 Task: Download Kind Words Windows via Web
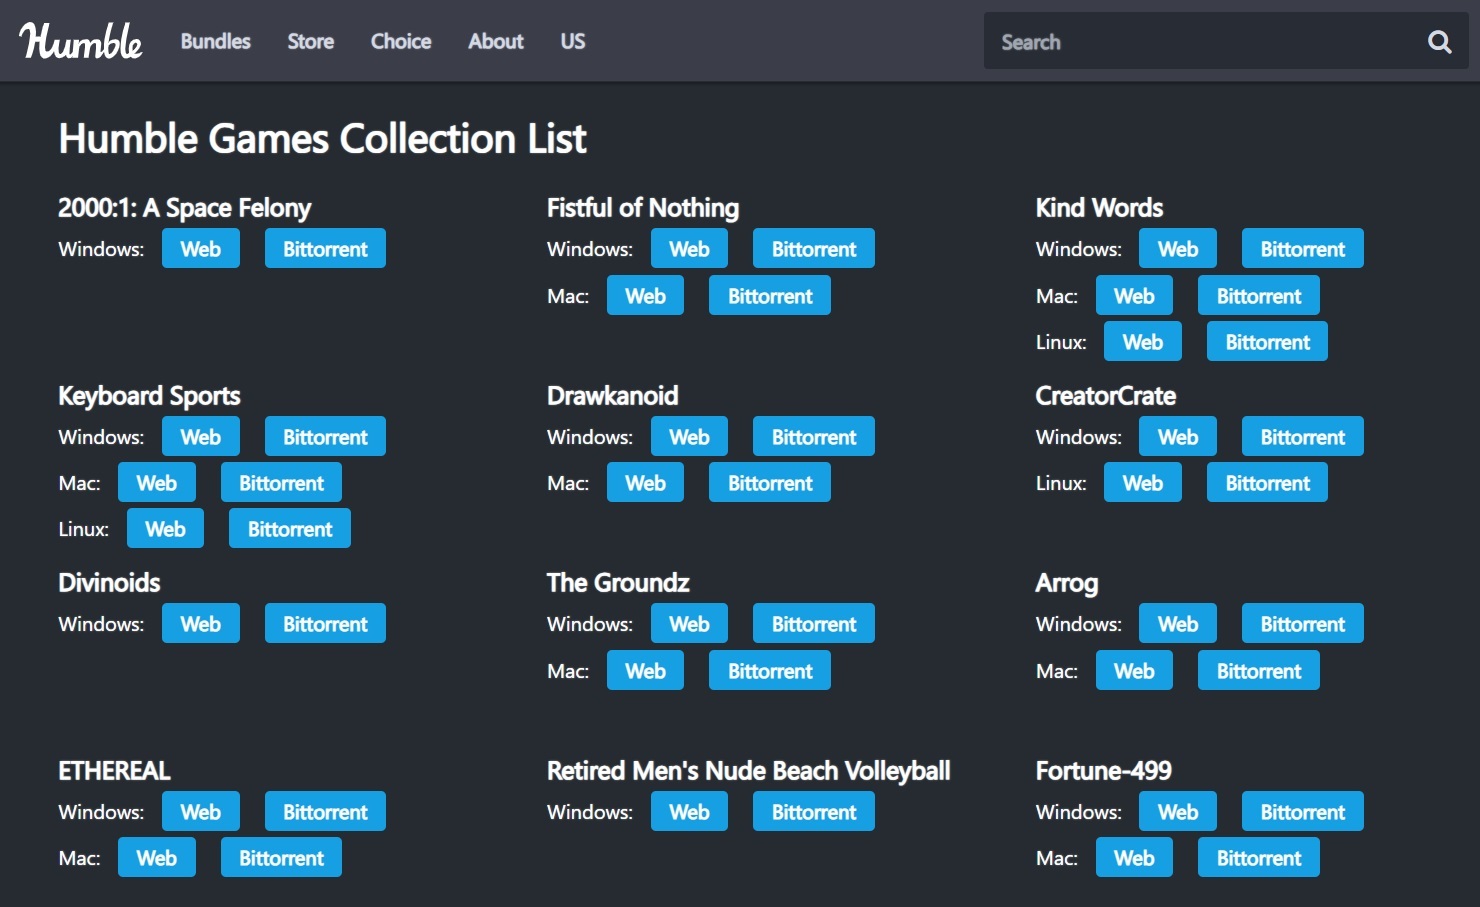[1178, 249]
